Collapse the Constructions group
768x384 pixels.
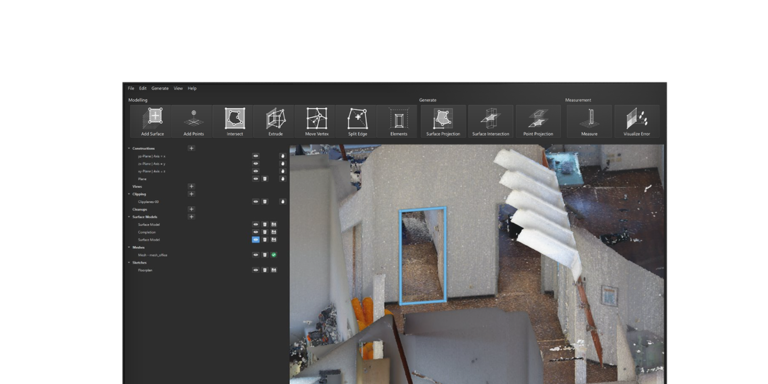pos(129,148)
